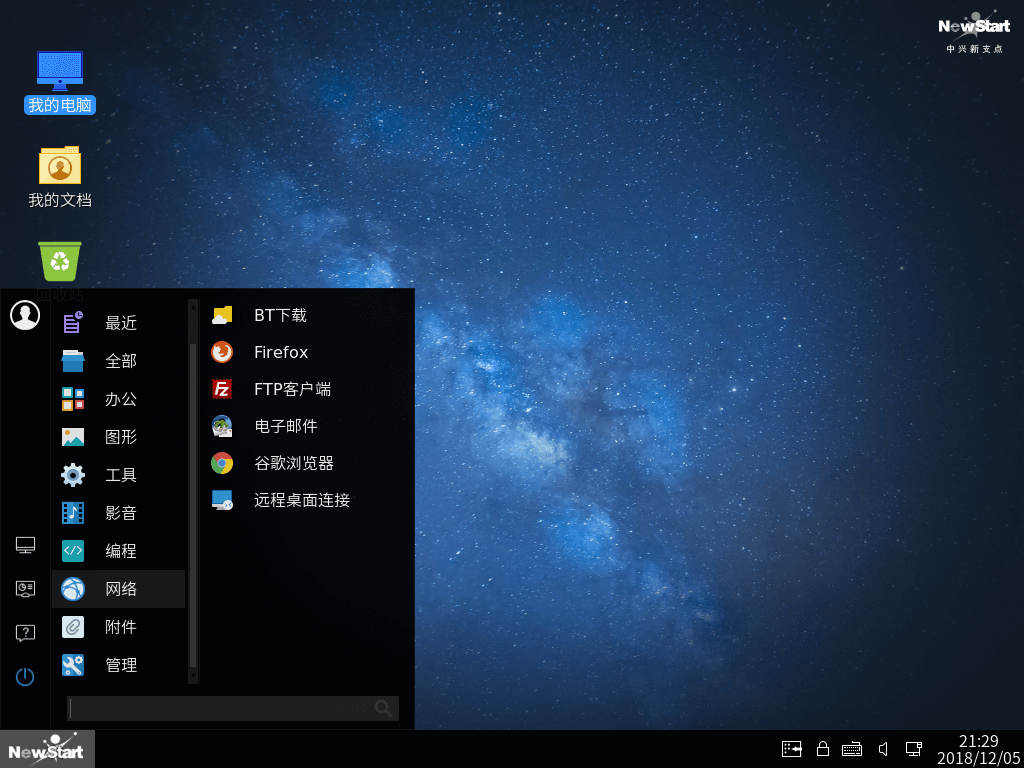Viewport: 1024px width, 768px height.
Task: Click the NewStart start button
Action: (47, 749)
